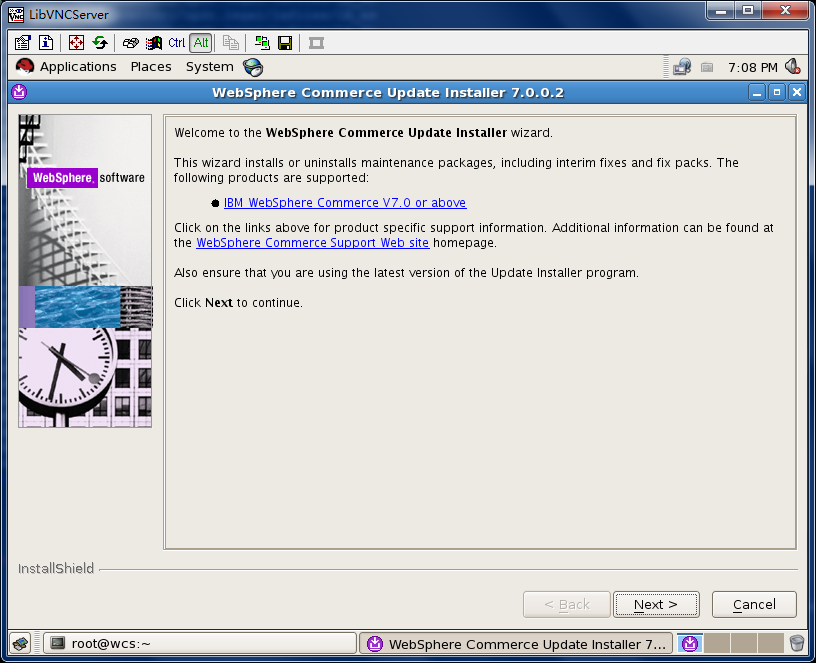Click the installer window menu icon
Viewport: 816px width, 663px height.
(x=19, y=92)
